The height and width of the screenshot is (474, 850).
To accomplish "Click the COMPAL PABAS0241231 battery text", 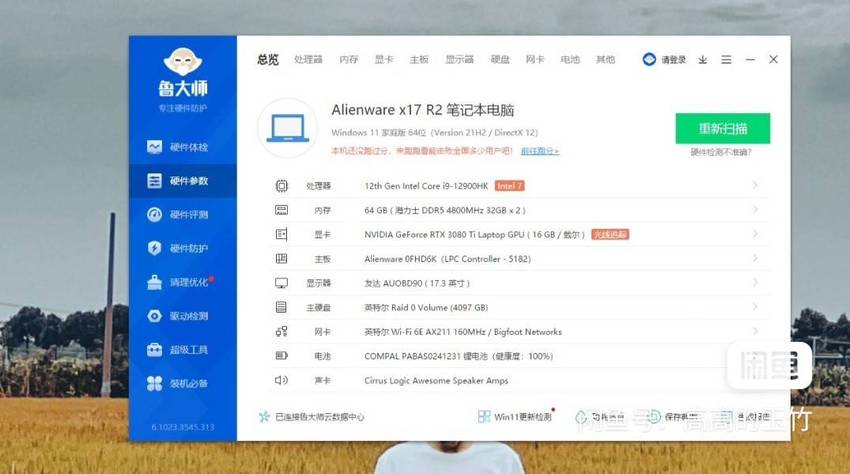I will coord(459,356).
